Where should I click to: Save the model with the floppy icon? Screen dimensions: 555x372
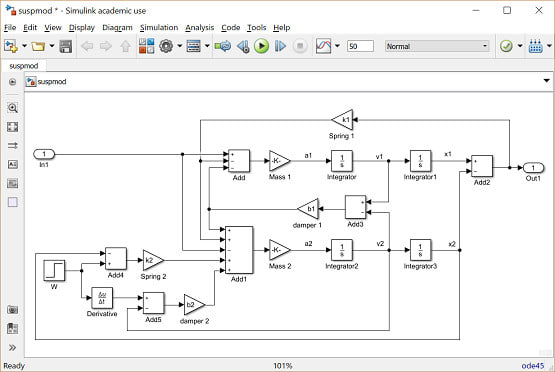coord(66,46)
